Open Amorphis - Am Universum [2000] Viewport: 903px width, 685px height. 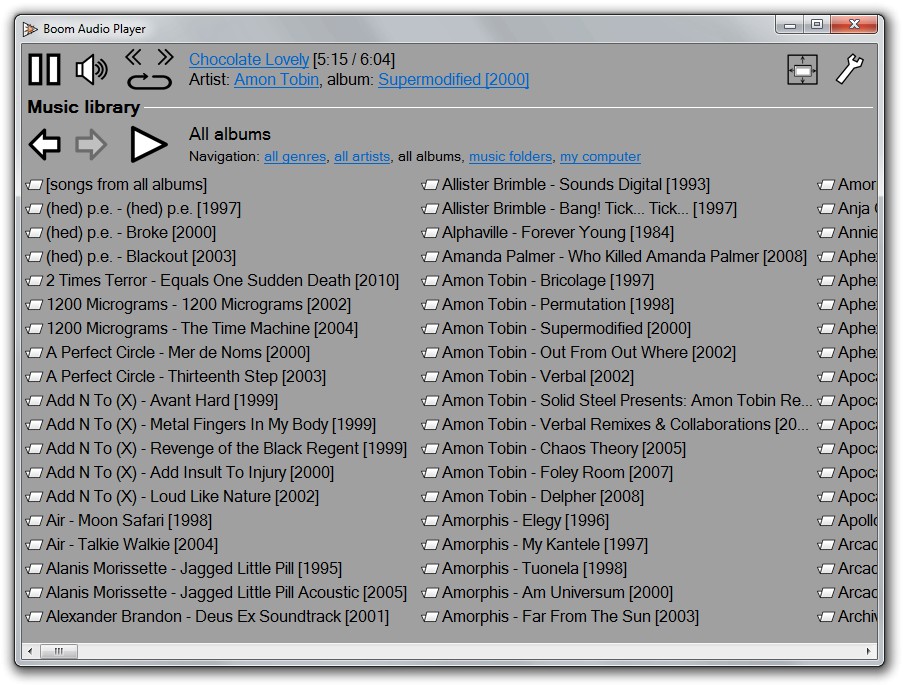[557, 592]
